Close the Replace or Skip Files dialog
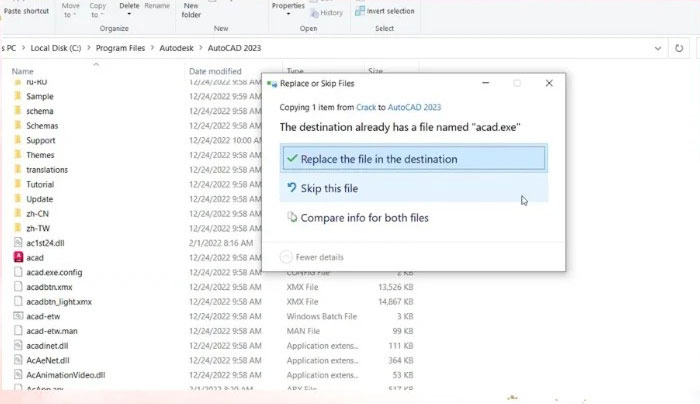 (x=549, y=83)
